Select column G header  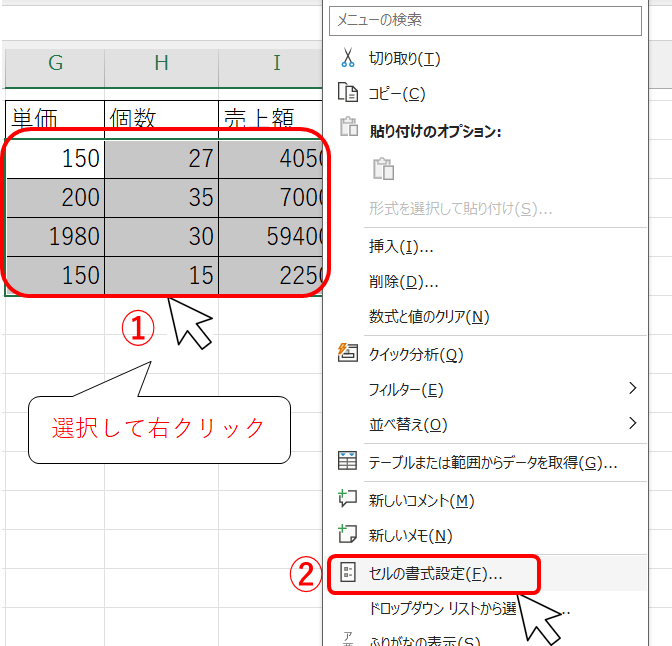pyautogui.click(x=55, y=65)
